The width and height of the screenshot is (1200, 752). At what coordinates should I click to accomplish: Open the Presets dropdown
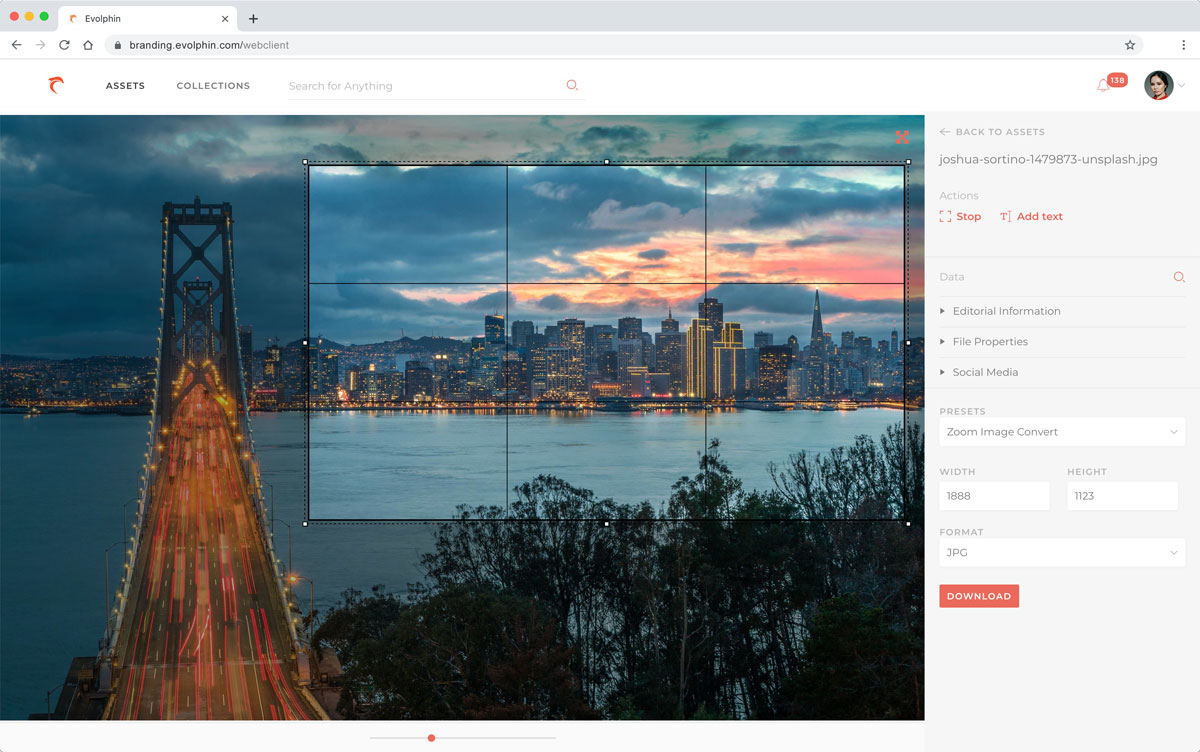click(x=1062, y=432)
